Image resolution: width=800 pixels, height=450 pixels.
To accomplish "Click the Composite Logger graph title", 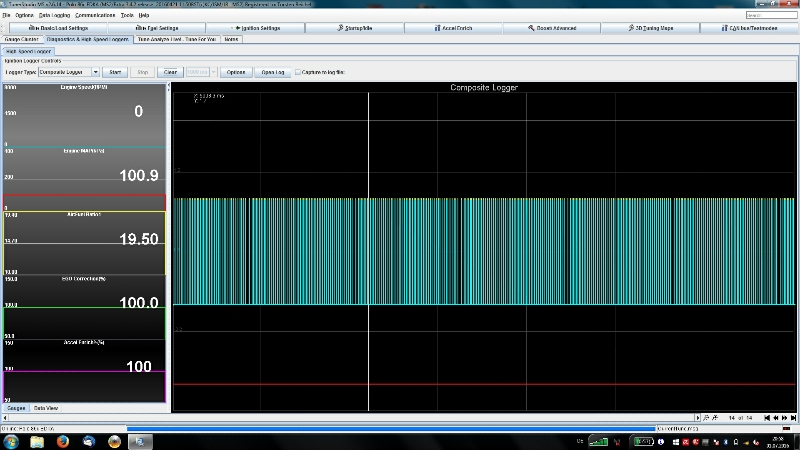I will point(484,87).
